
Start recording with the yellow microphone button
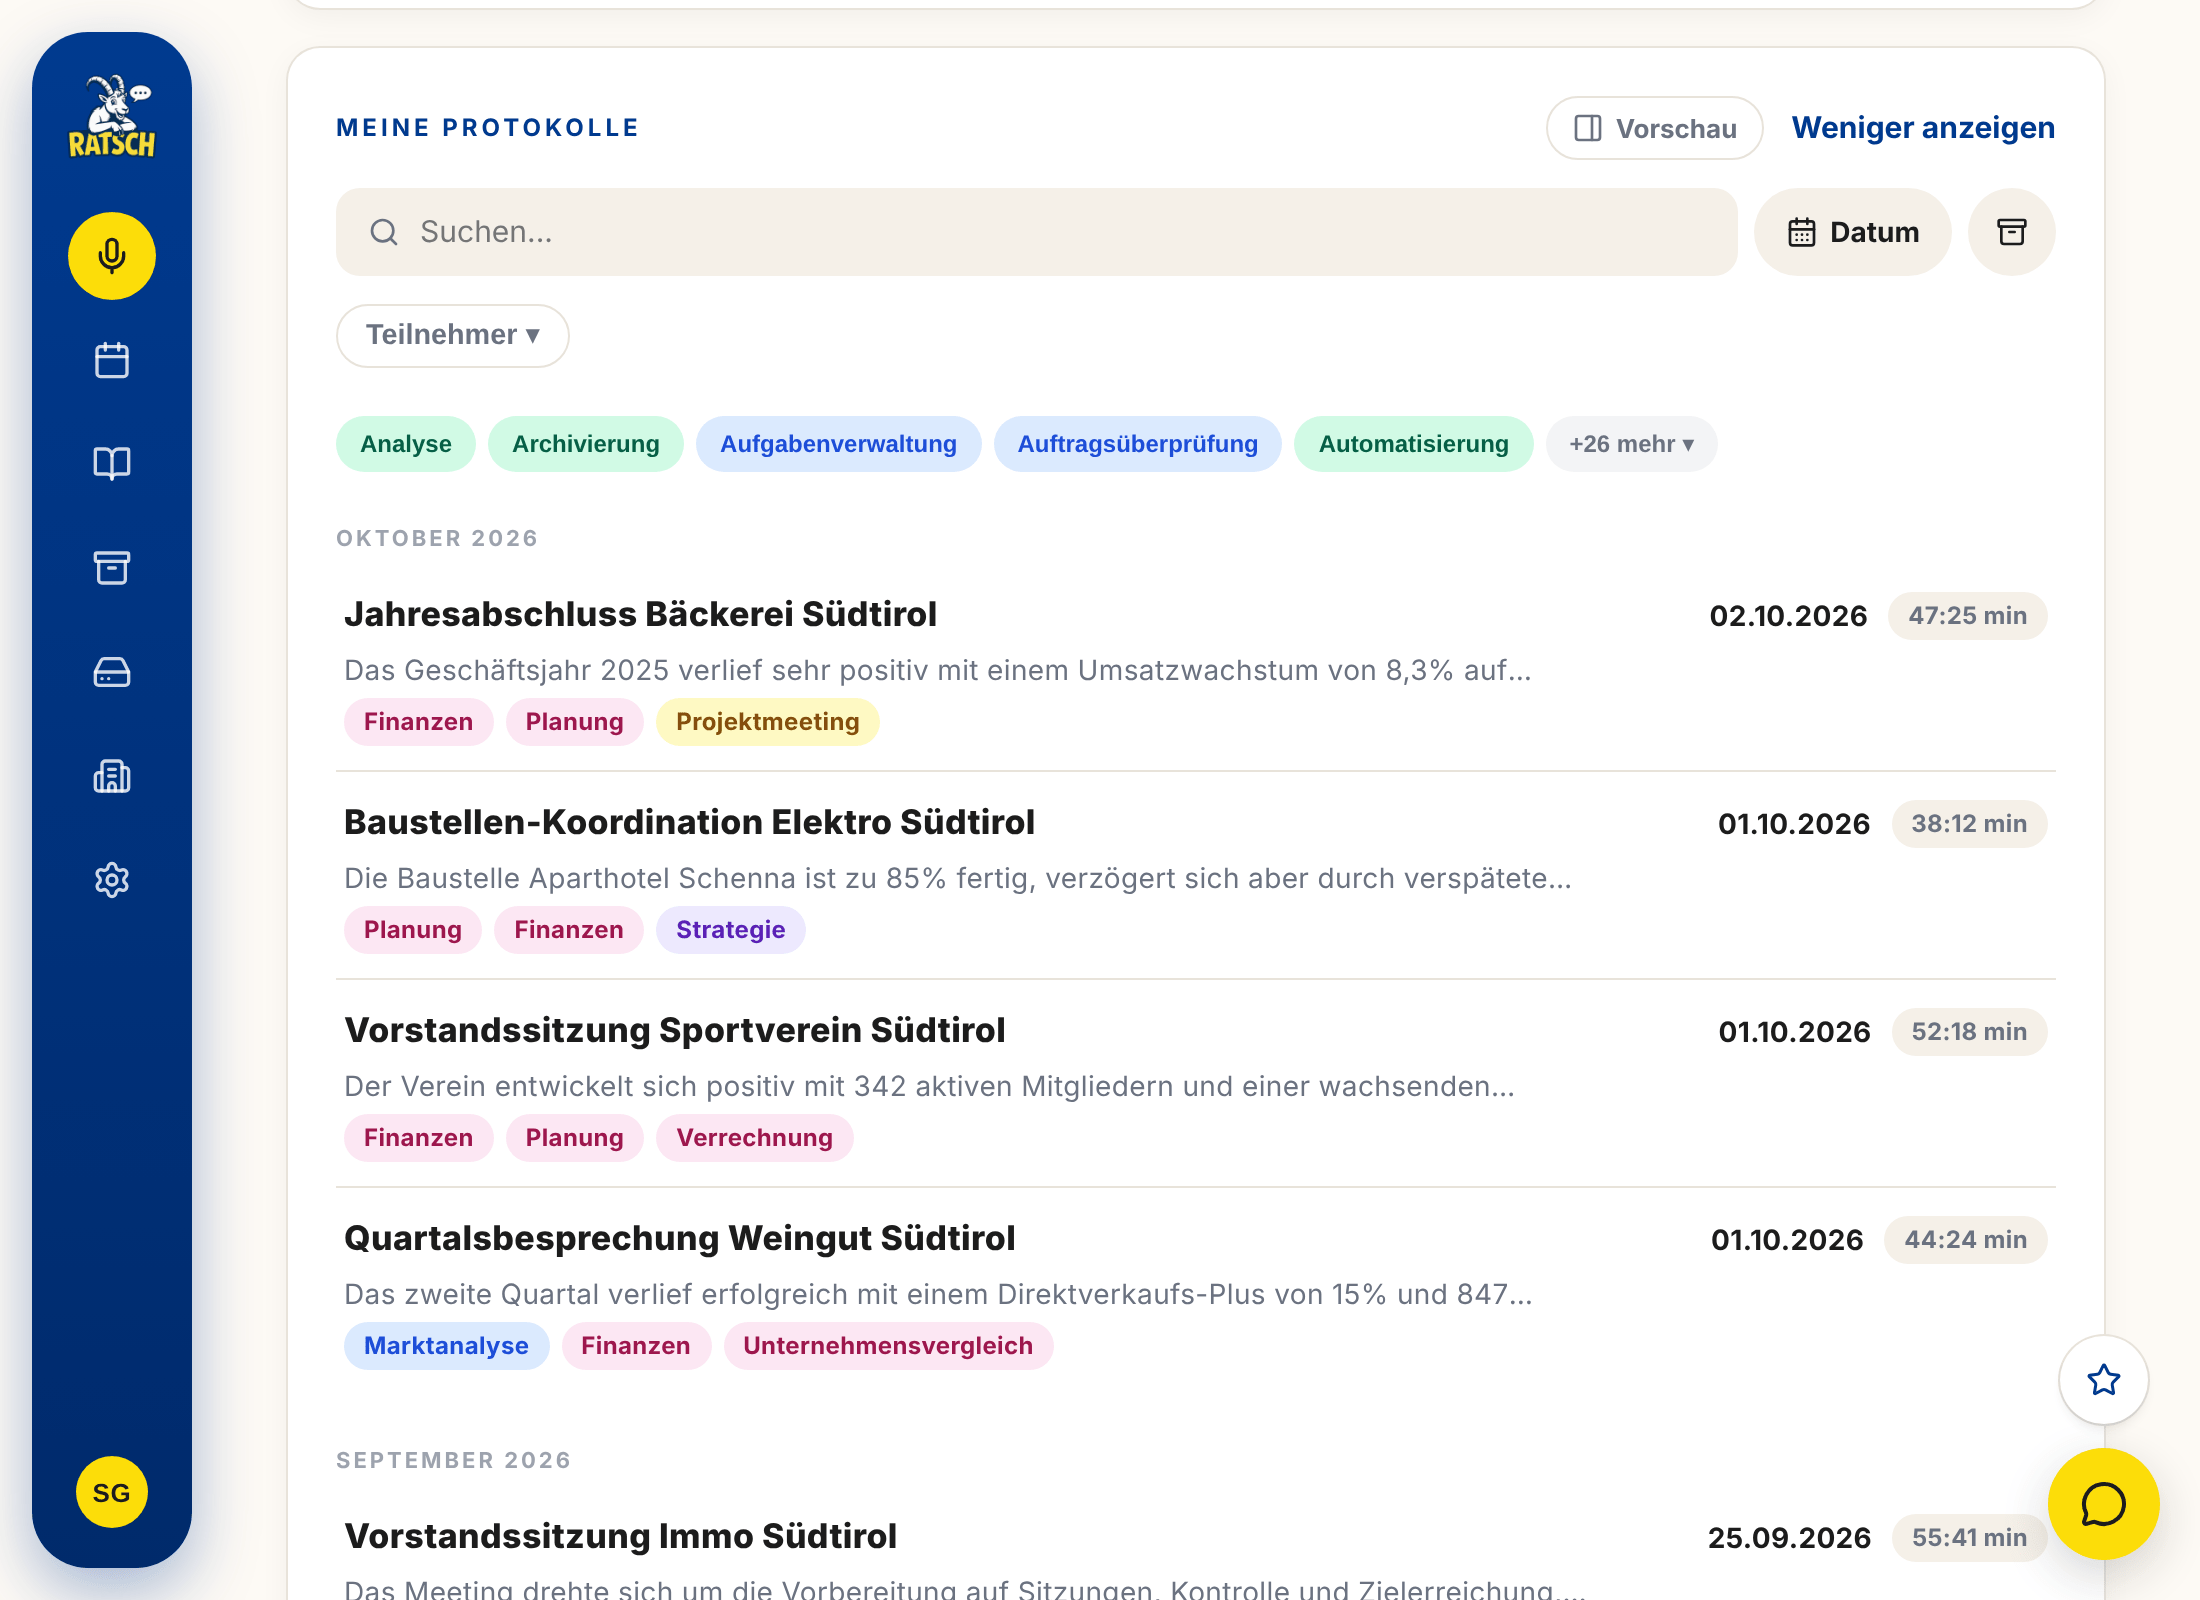click(x=112, y=256)
